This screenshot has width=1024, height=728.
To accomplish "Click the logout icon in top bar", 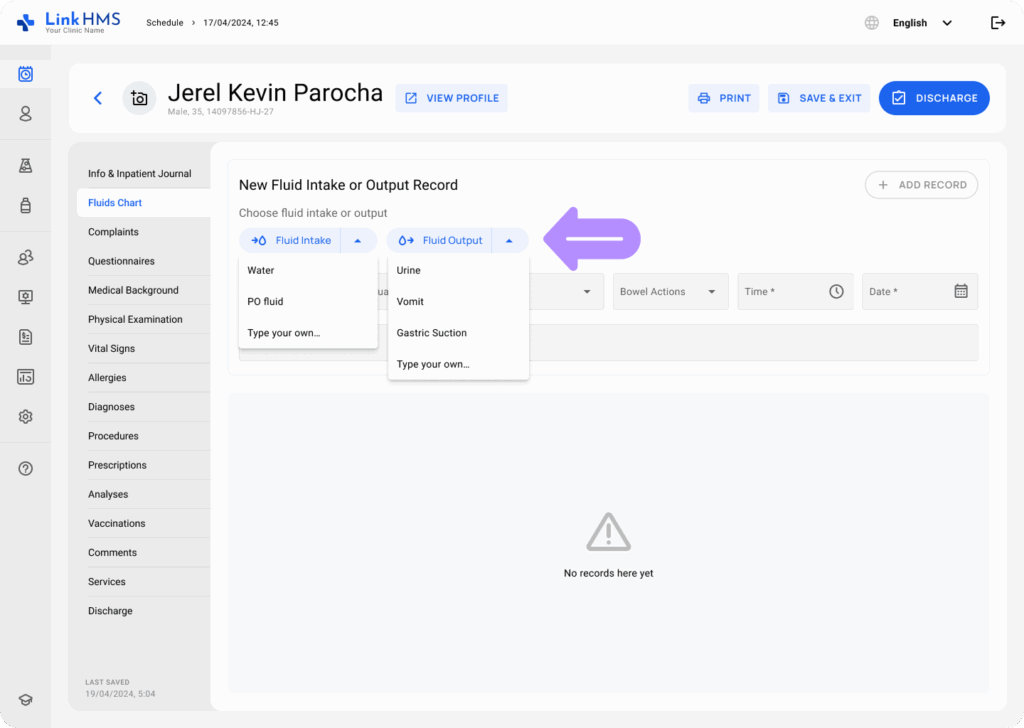I will point(997,23).
